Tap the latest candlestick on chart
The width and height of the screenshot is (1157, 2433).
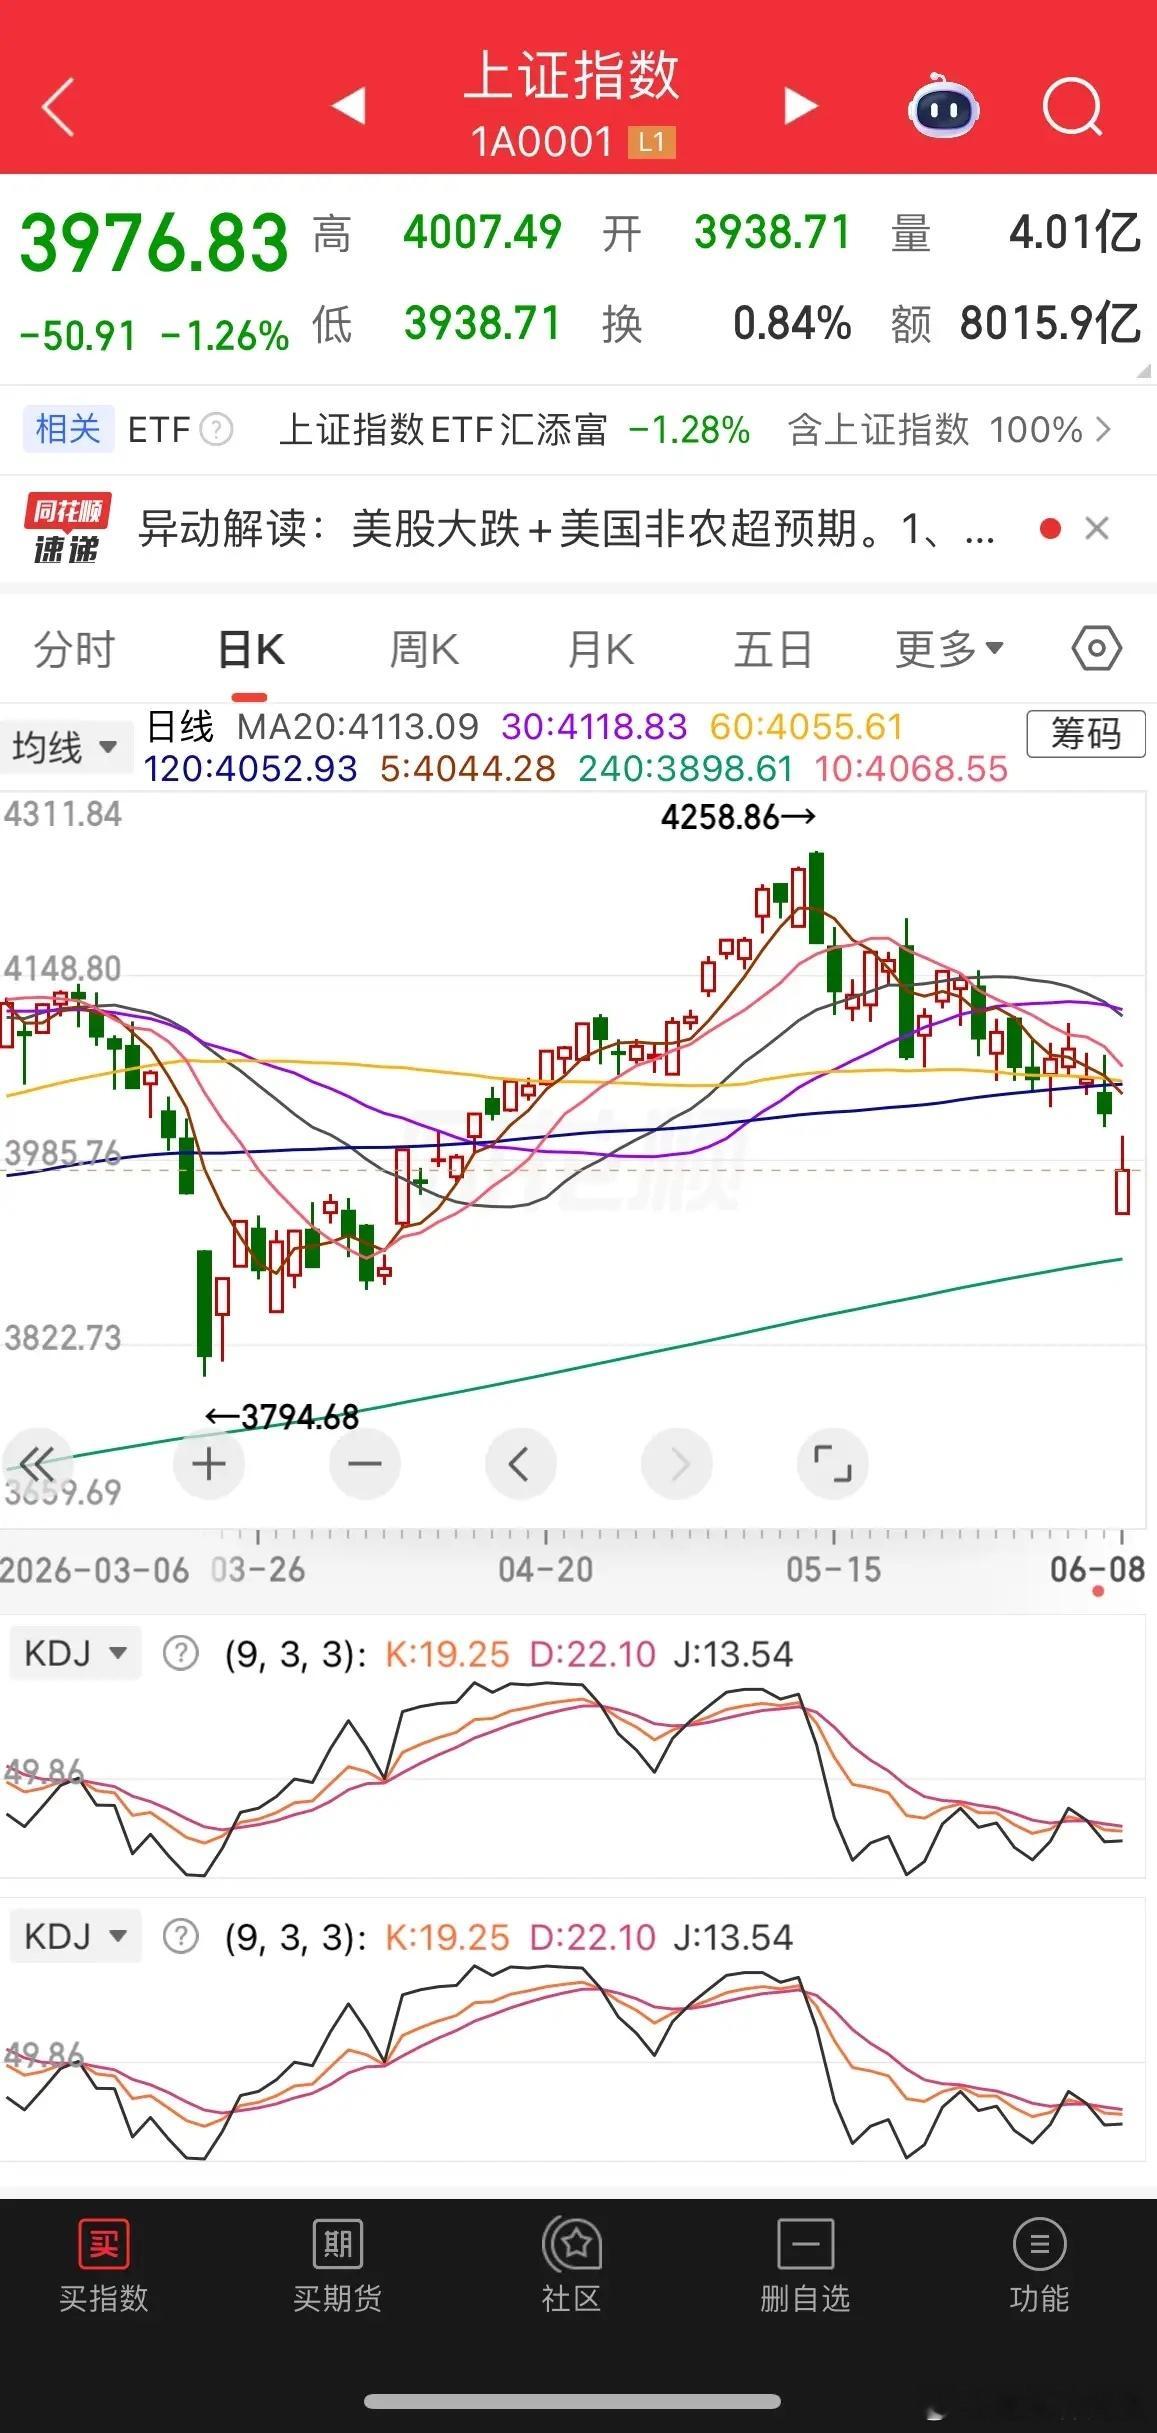tap(1123, 1175)
